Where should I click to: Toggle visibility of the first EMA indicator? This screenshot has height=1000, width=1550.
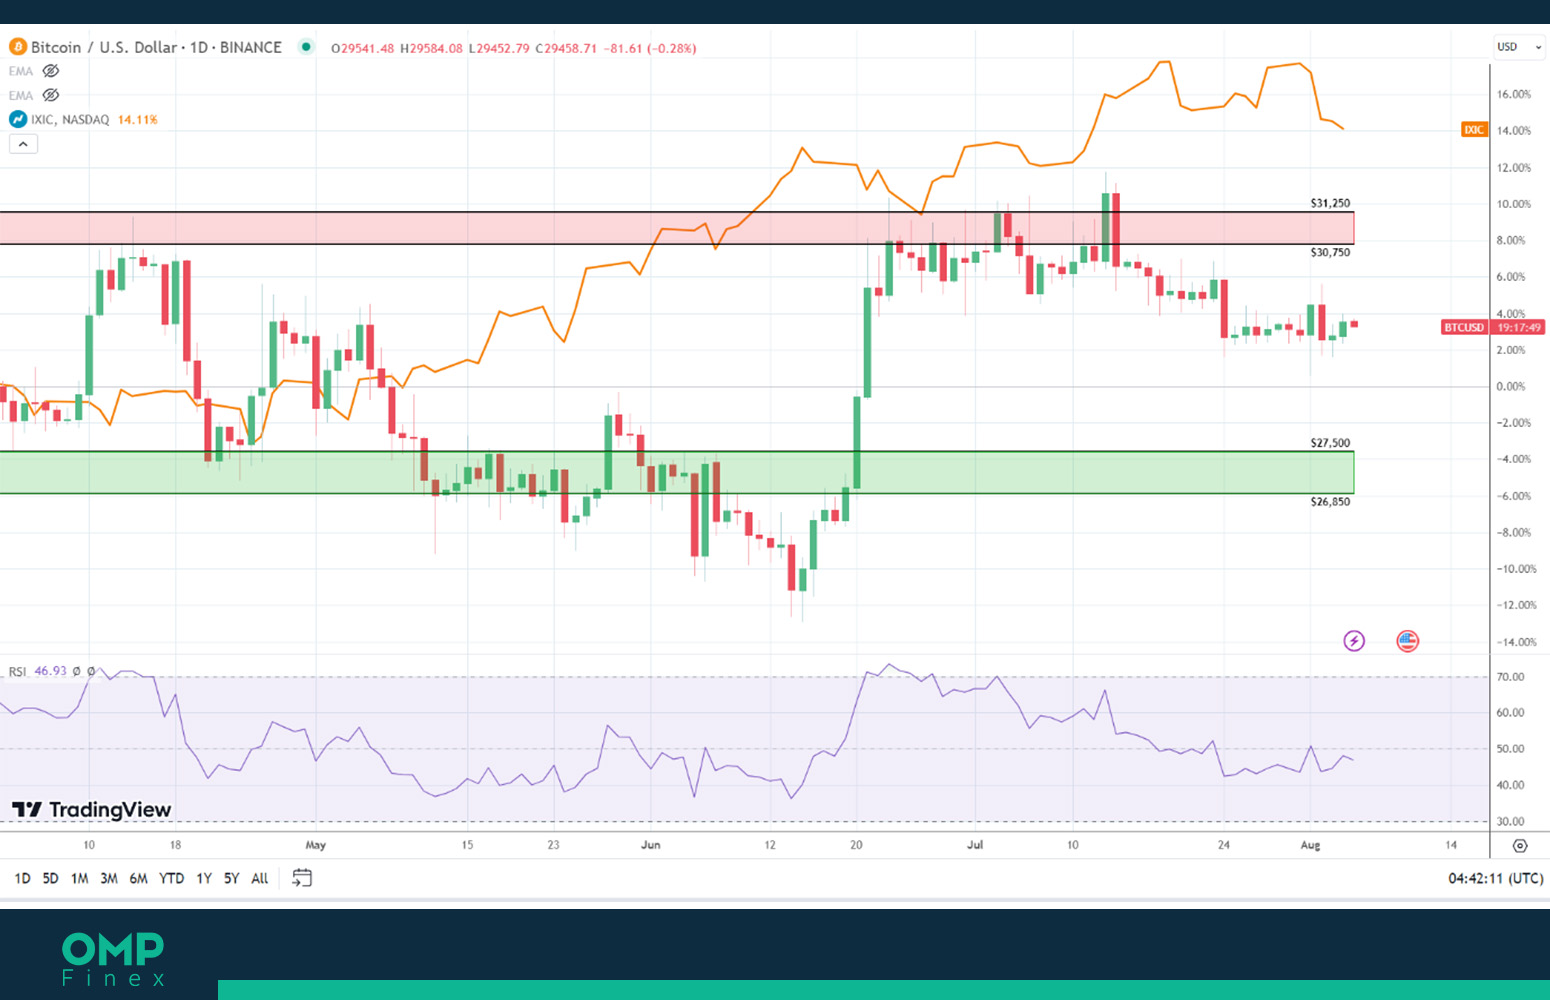pos(51,71)
